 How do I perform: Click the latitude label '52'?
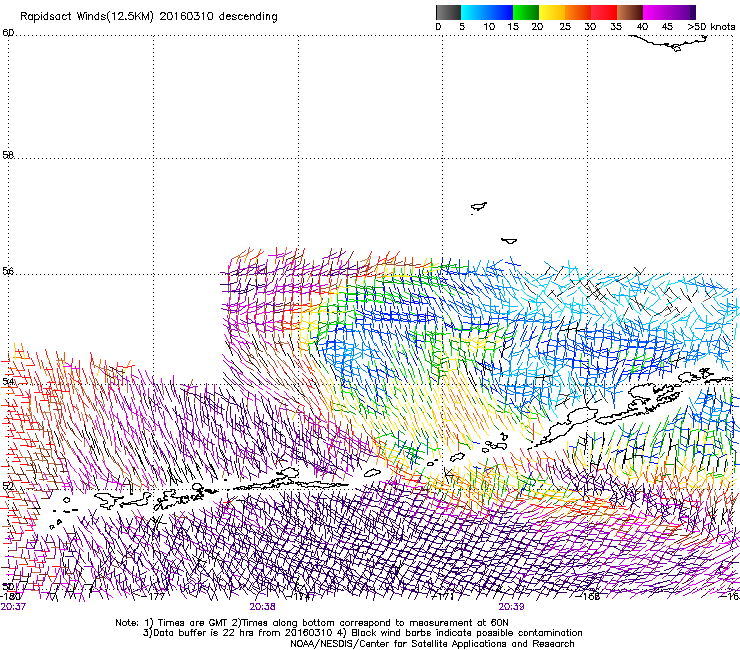8,486
